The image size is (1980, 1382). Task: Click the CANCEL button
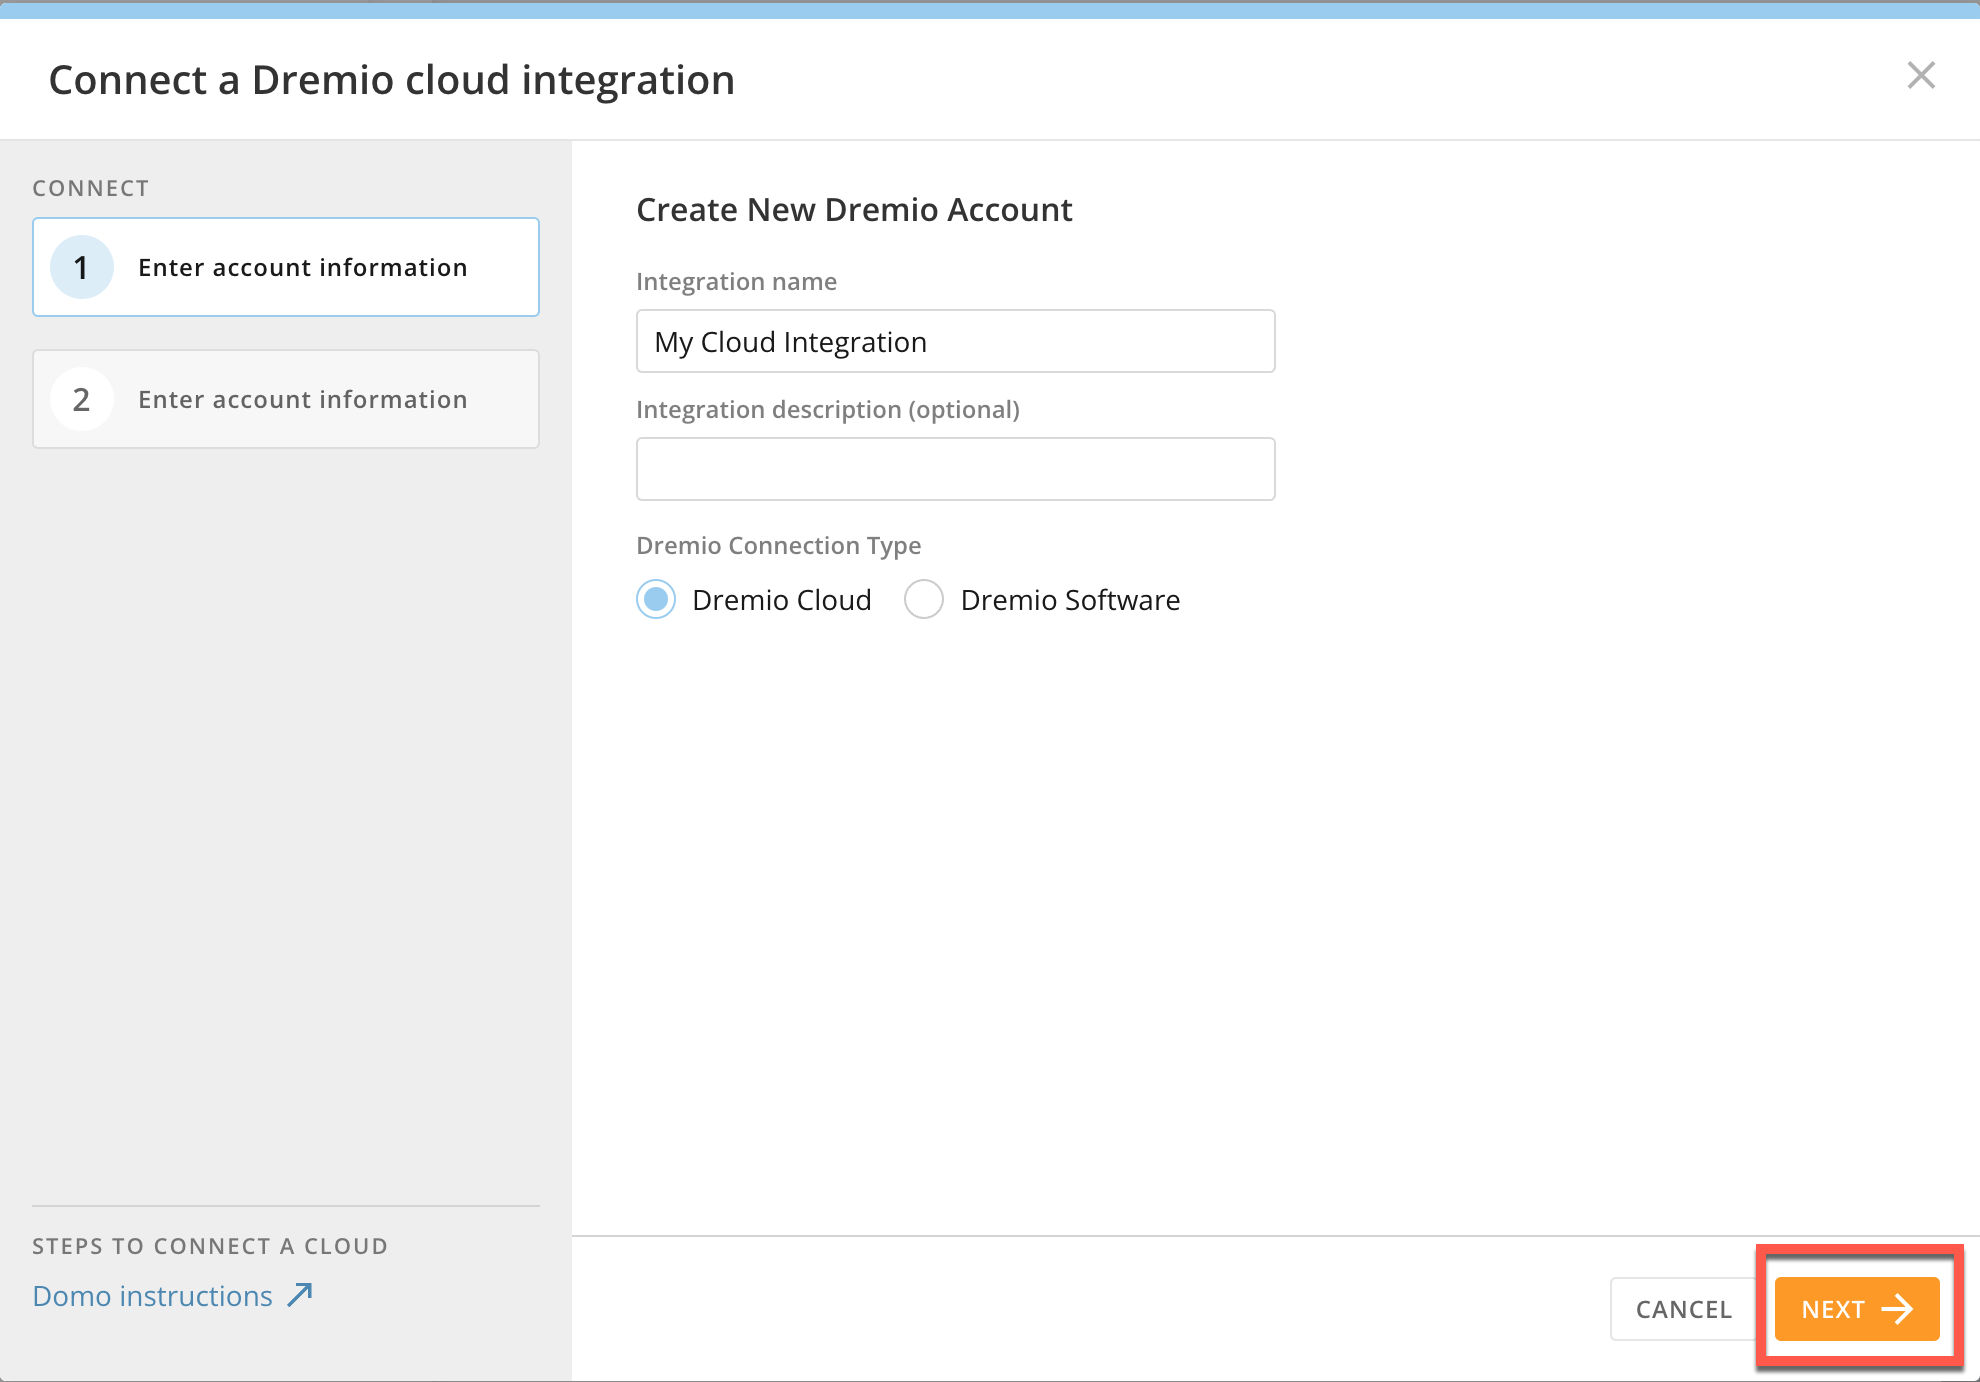(x=1683, y=1308)
